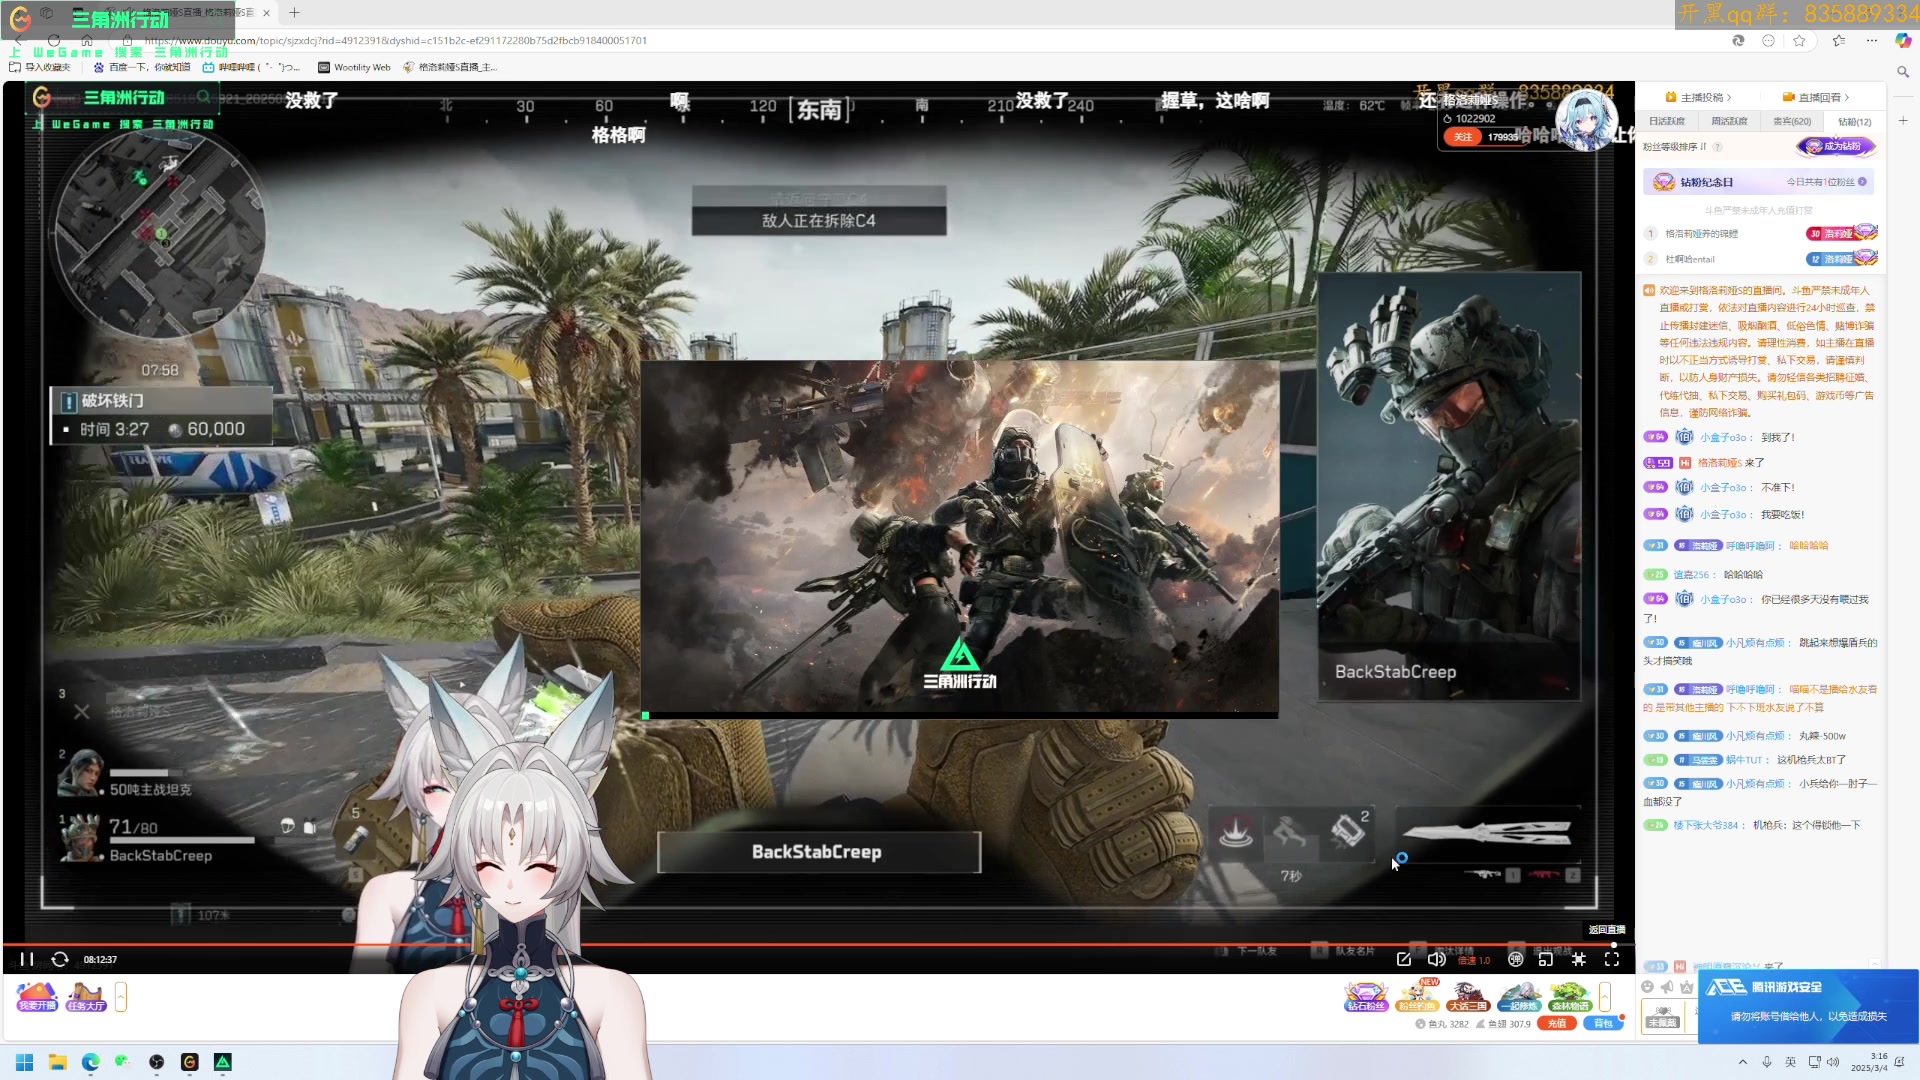Open 导入收藏夹 bookmark
1920x1080 pixels.
[40, 67]
